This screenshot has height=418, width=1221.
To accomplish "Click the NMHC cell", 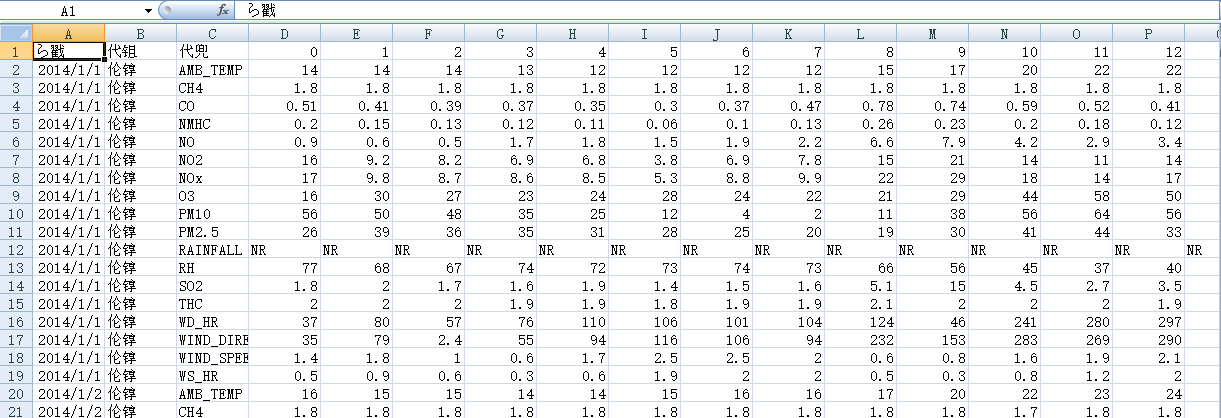I will tap(212, 124).
